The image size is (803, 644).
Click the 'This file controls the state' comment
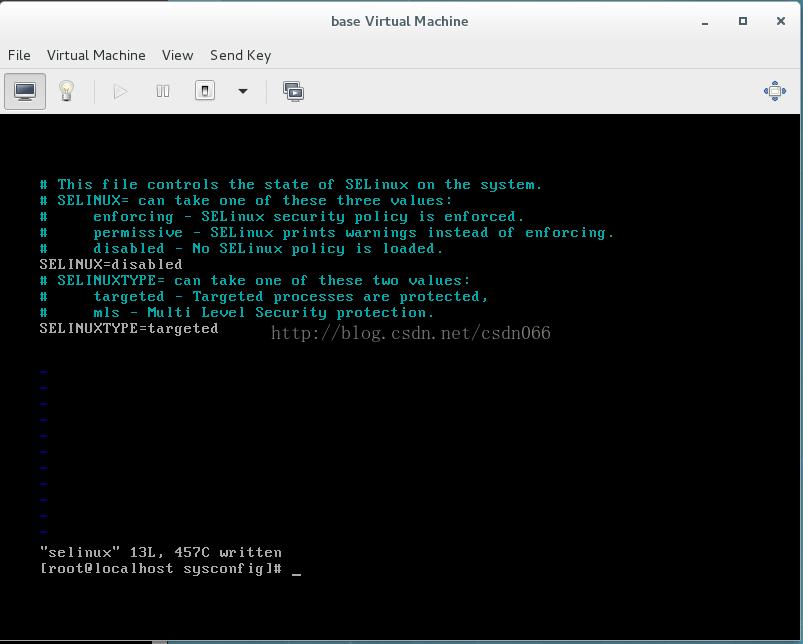(x=291, y=185)
